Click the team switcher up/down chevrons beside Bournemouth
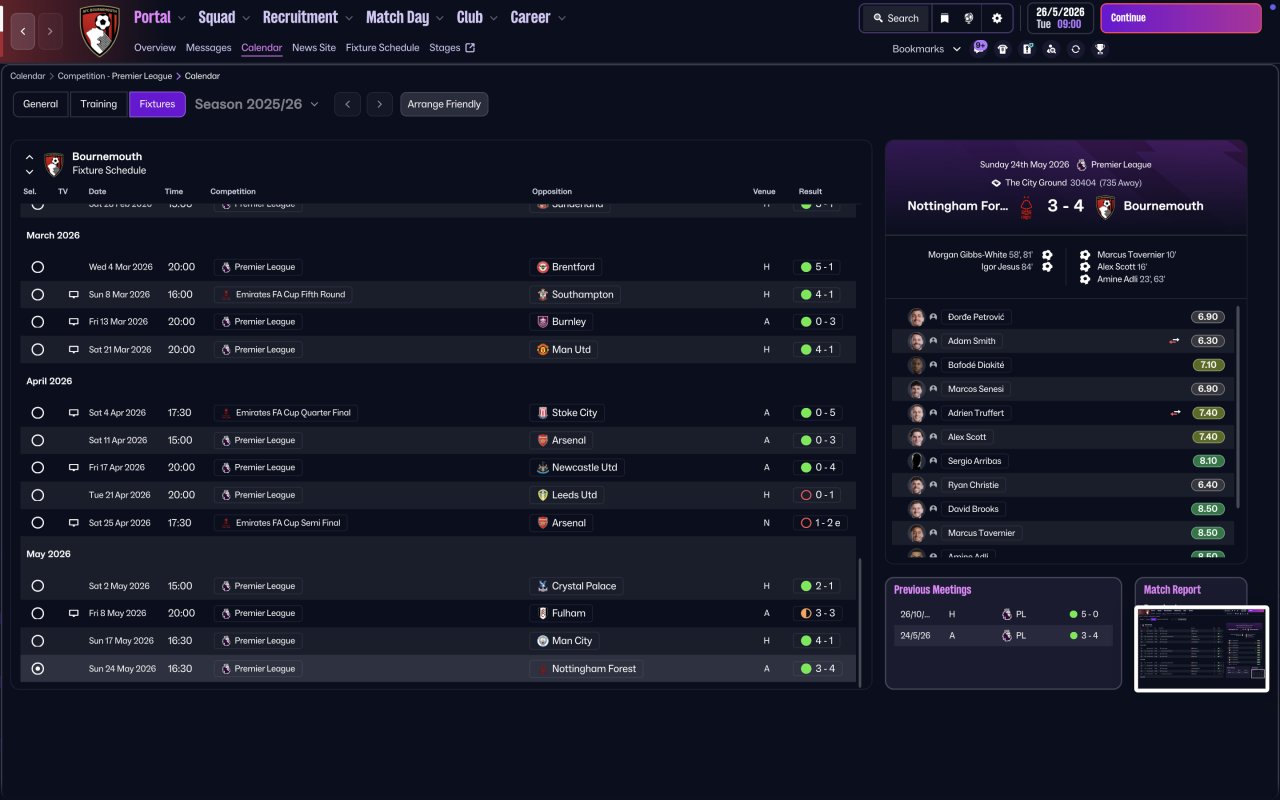The image size is (1280, 800). (29, 164)
